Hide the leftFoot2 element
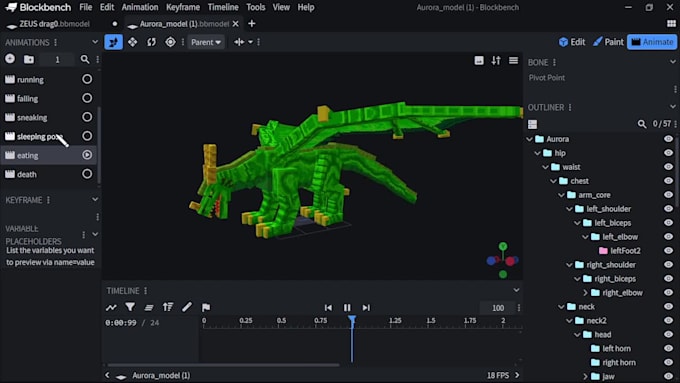680x383 pixels. 668,251
